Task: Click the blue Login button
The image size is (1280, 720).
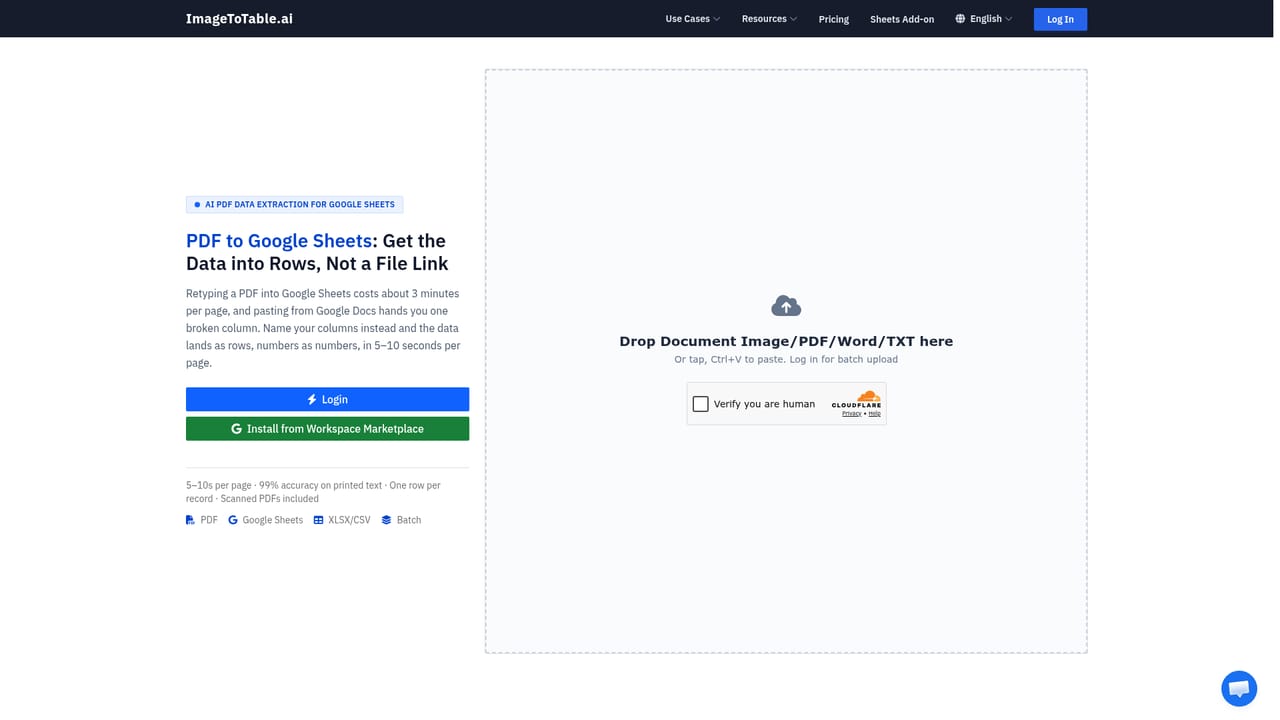Action: click(x=327, y=399)
